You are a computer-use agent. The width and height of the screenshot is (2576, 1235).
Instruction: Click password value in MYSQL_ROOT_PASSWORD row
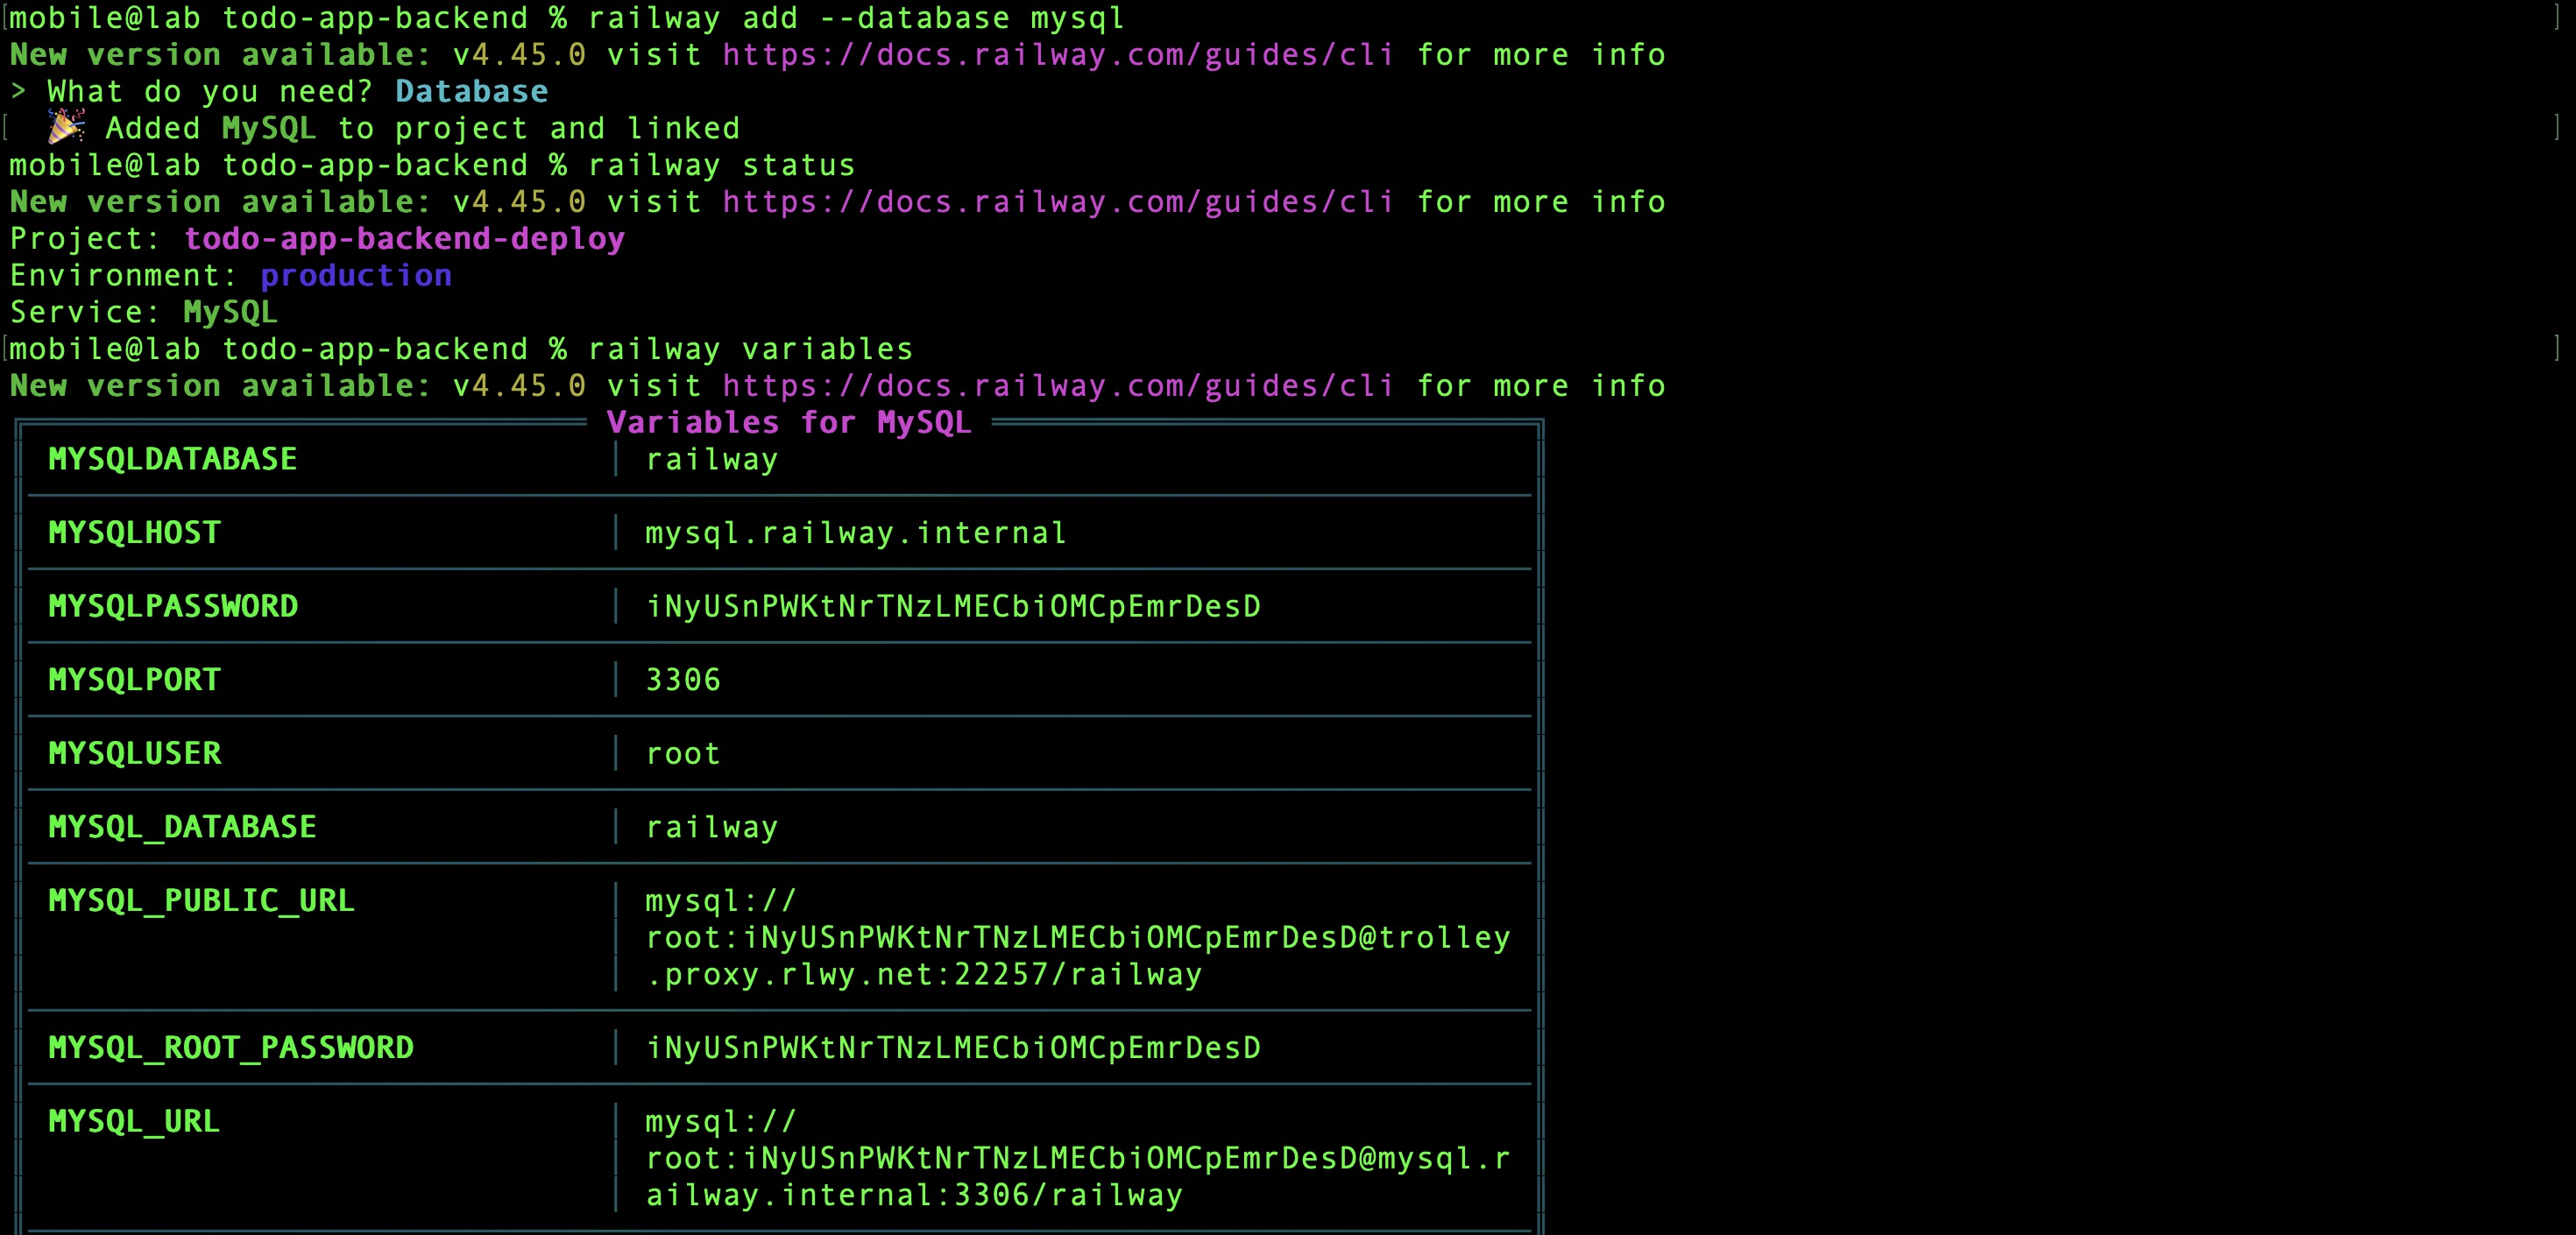[953, 1048]
